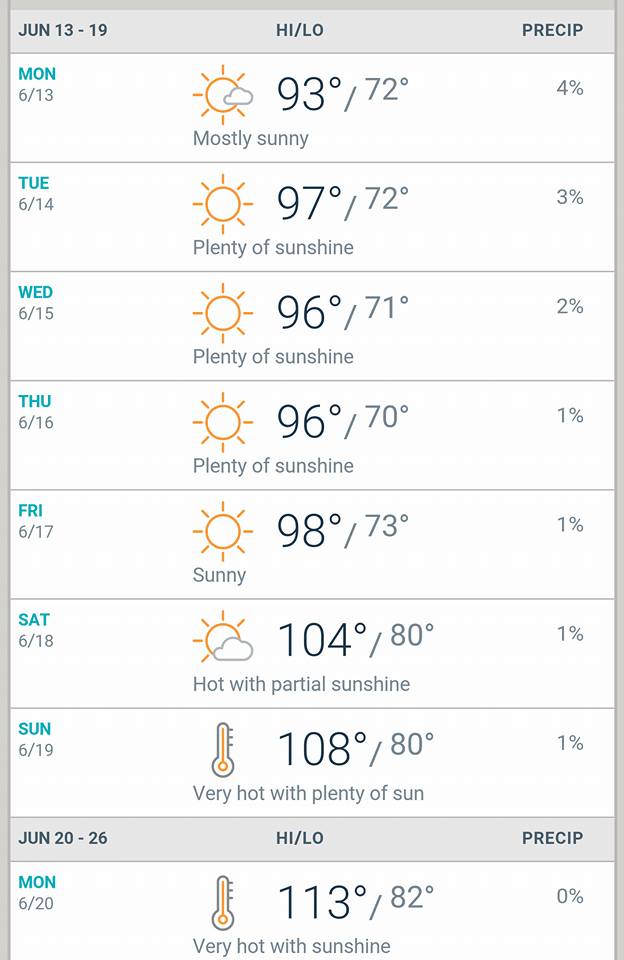
Task: Tap the sun icon for Tuesday 6/14
Action: click(x=223, y=204)
